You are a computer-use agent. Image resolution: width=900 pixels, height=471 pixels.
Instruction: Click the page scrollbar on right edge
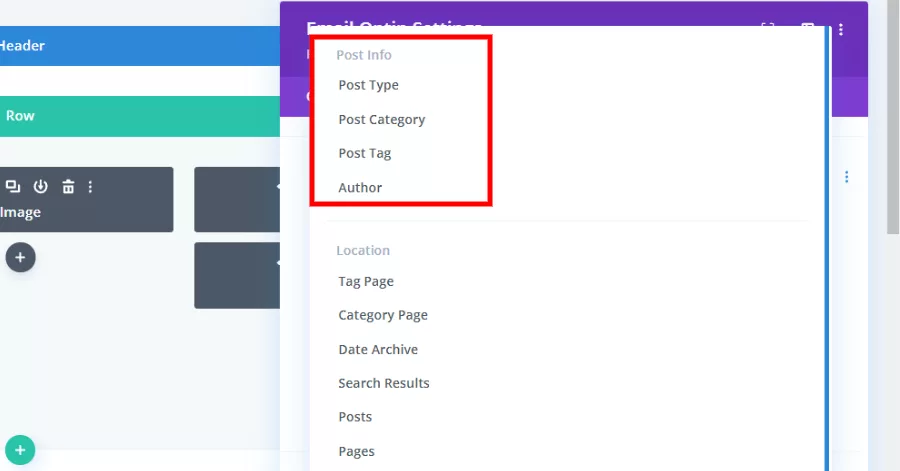pos(893,117)
